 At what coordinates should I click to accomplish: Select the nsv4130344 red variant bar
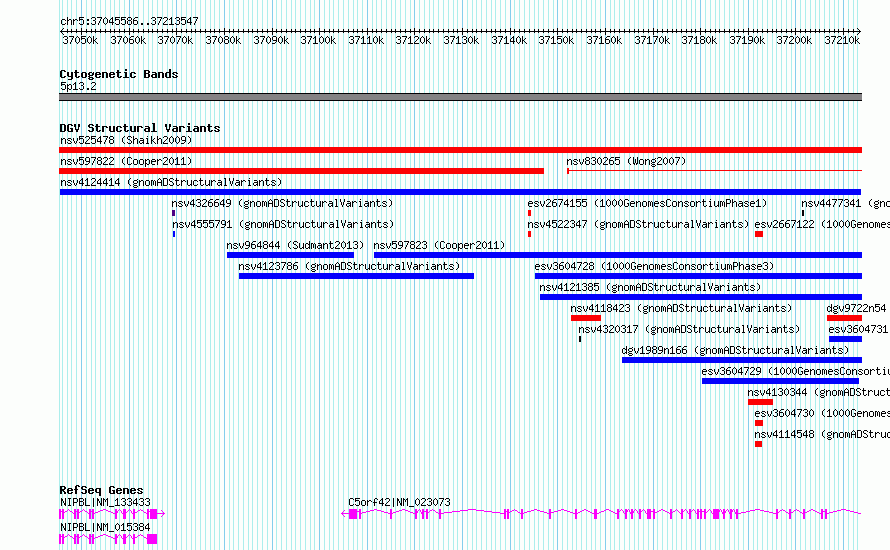pyautogui.click(x=760, y=402)
